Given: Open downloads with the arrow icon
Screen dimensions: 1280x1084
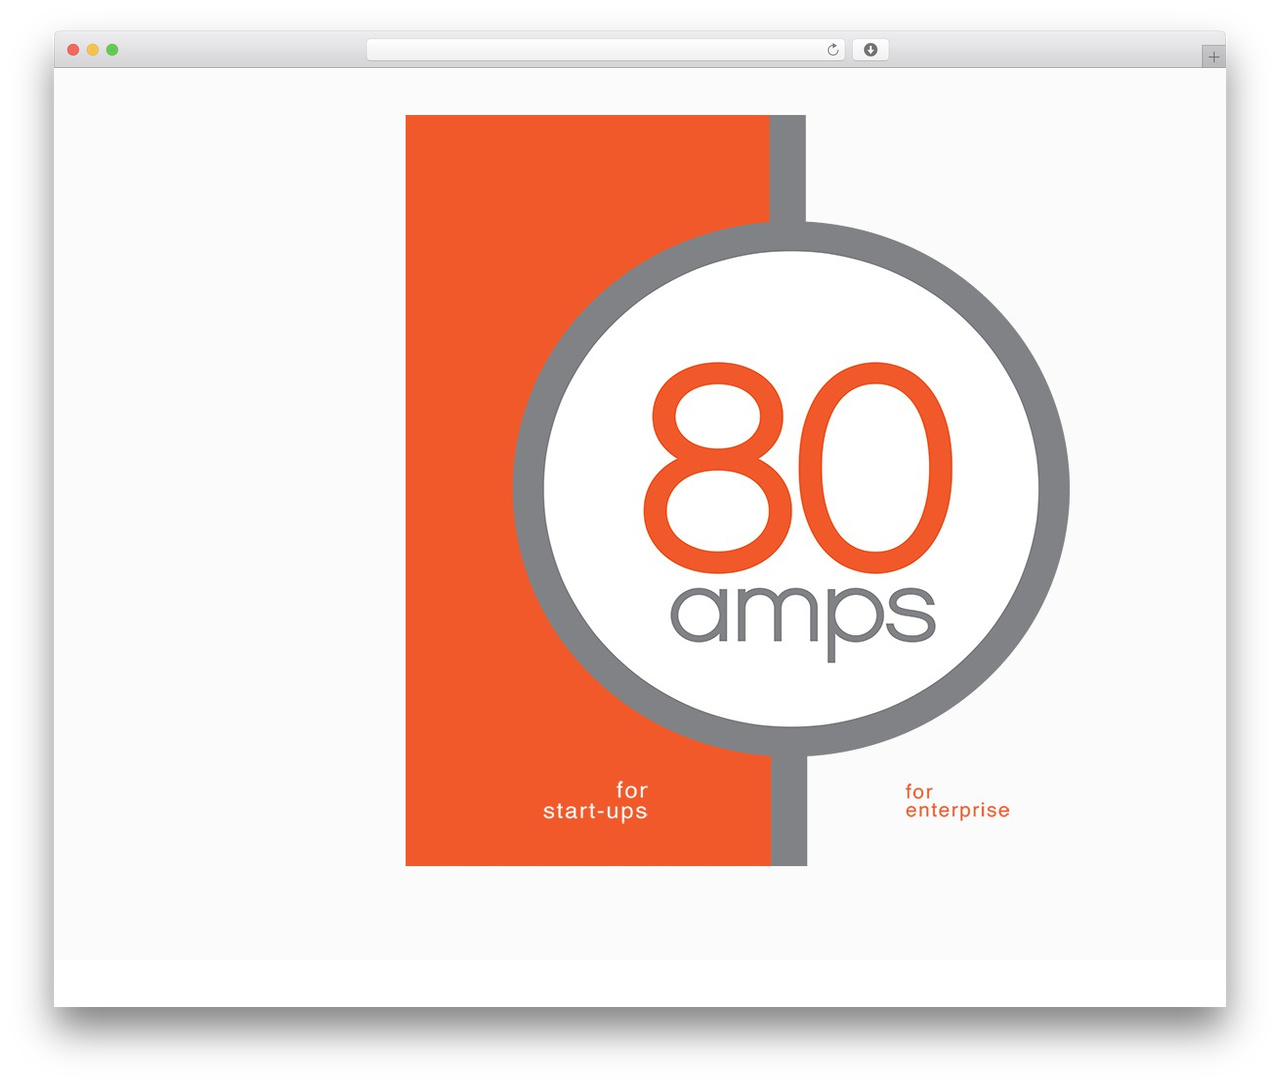Looking at the screenshot, I should [x=870, y=50].
